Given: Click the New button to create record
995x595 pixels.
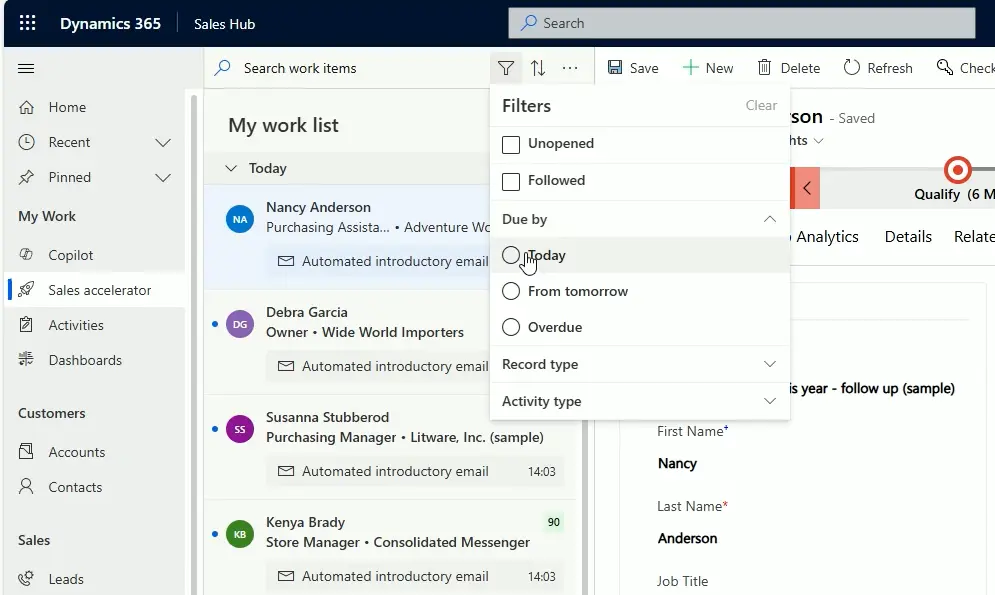Looking at the screenshot, I should 708,67.
